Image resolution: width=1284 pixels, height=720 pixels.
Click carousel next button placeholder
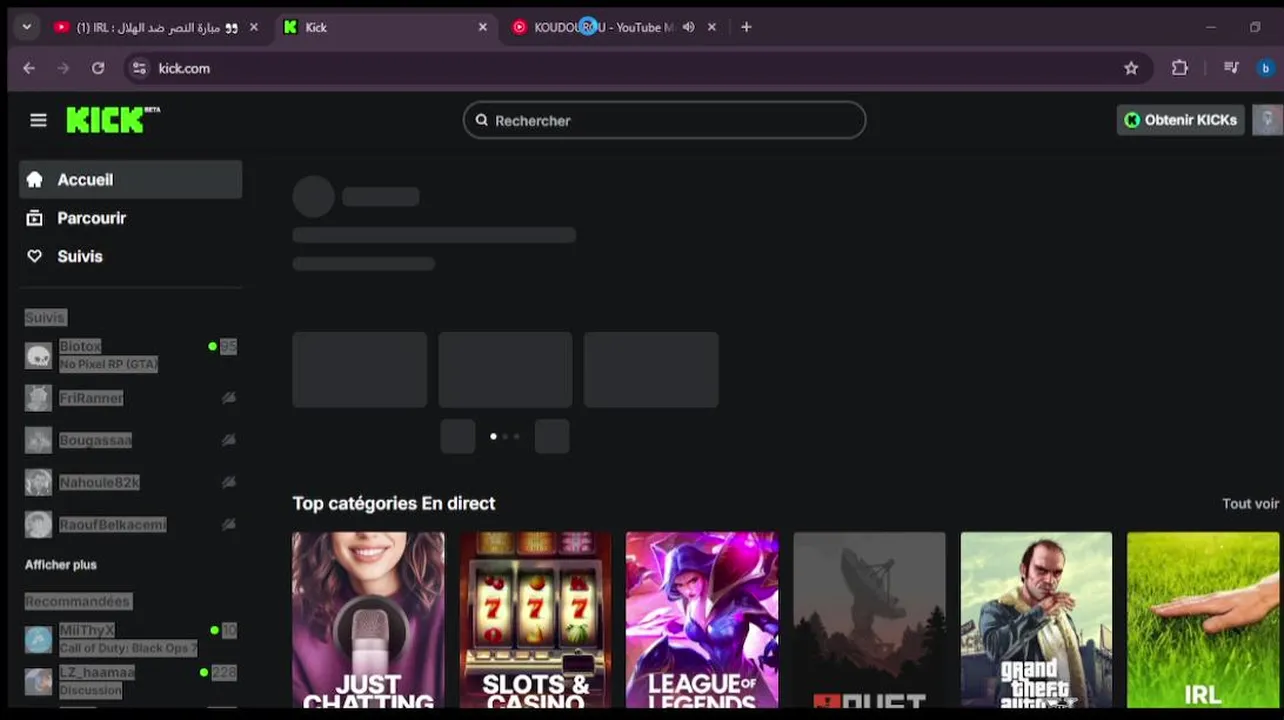[x=552, y=437]
